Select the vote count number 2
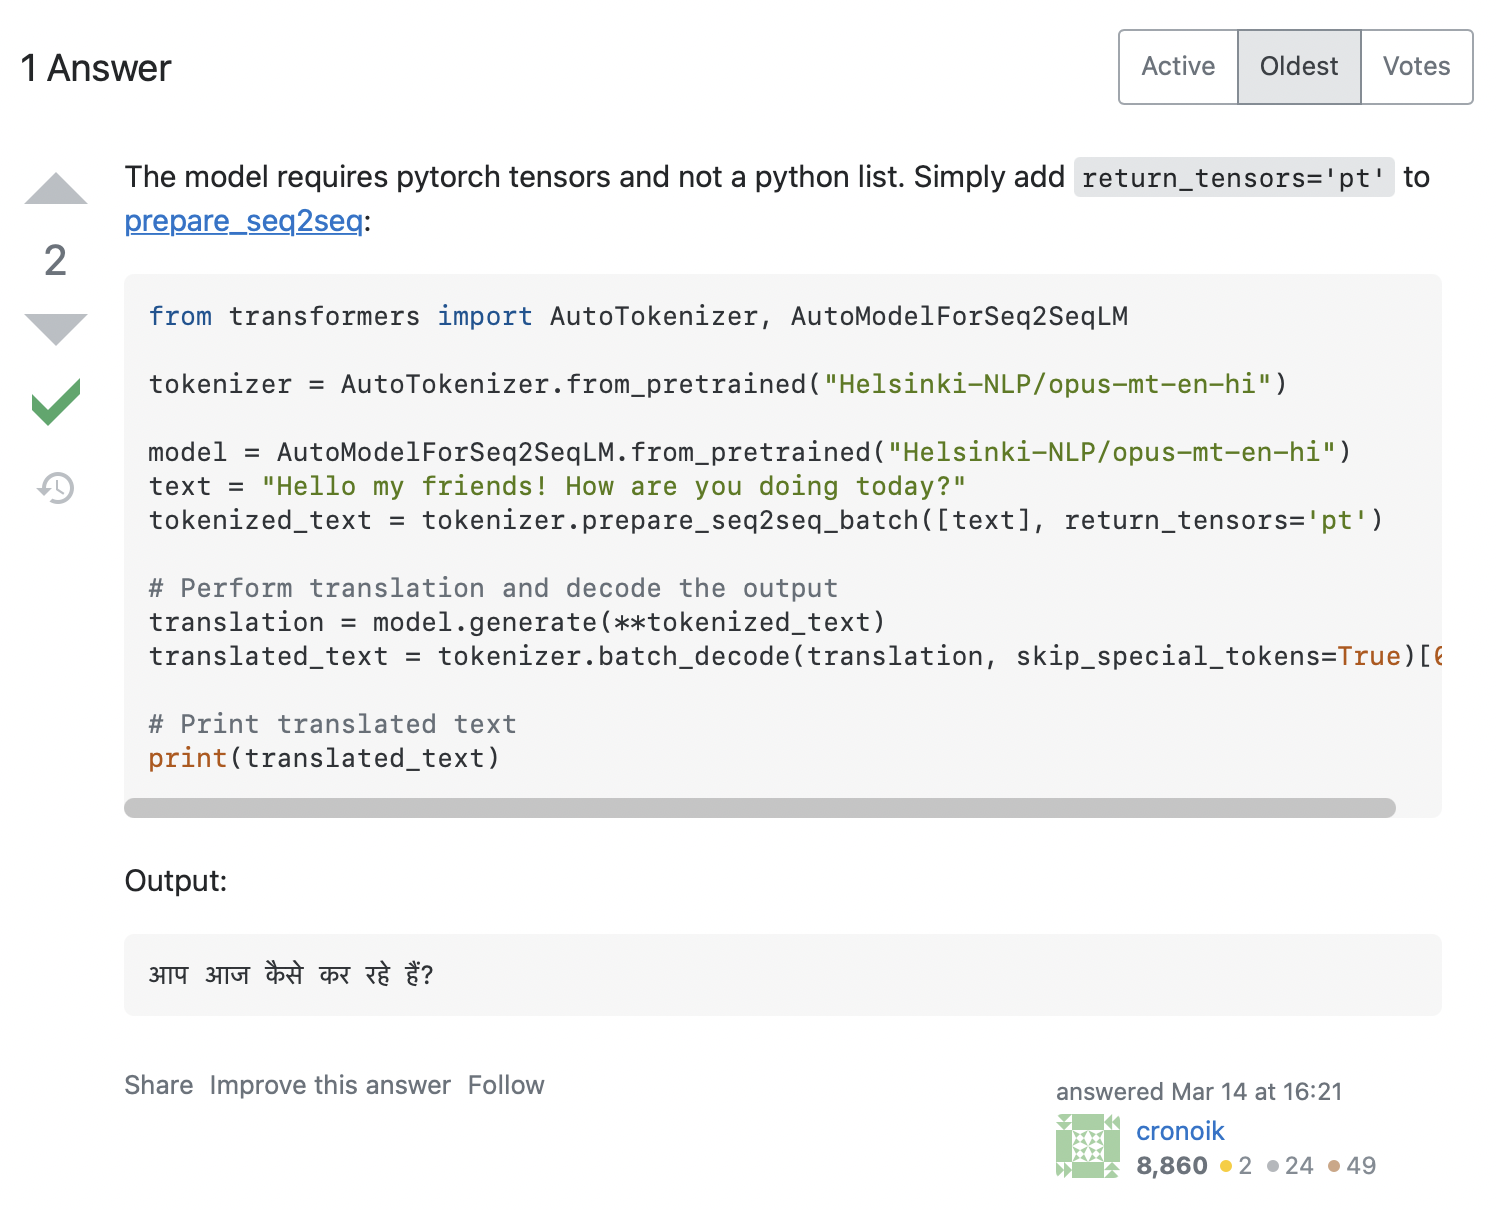1496x1210 pixels. 56,261
